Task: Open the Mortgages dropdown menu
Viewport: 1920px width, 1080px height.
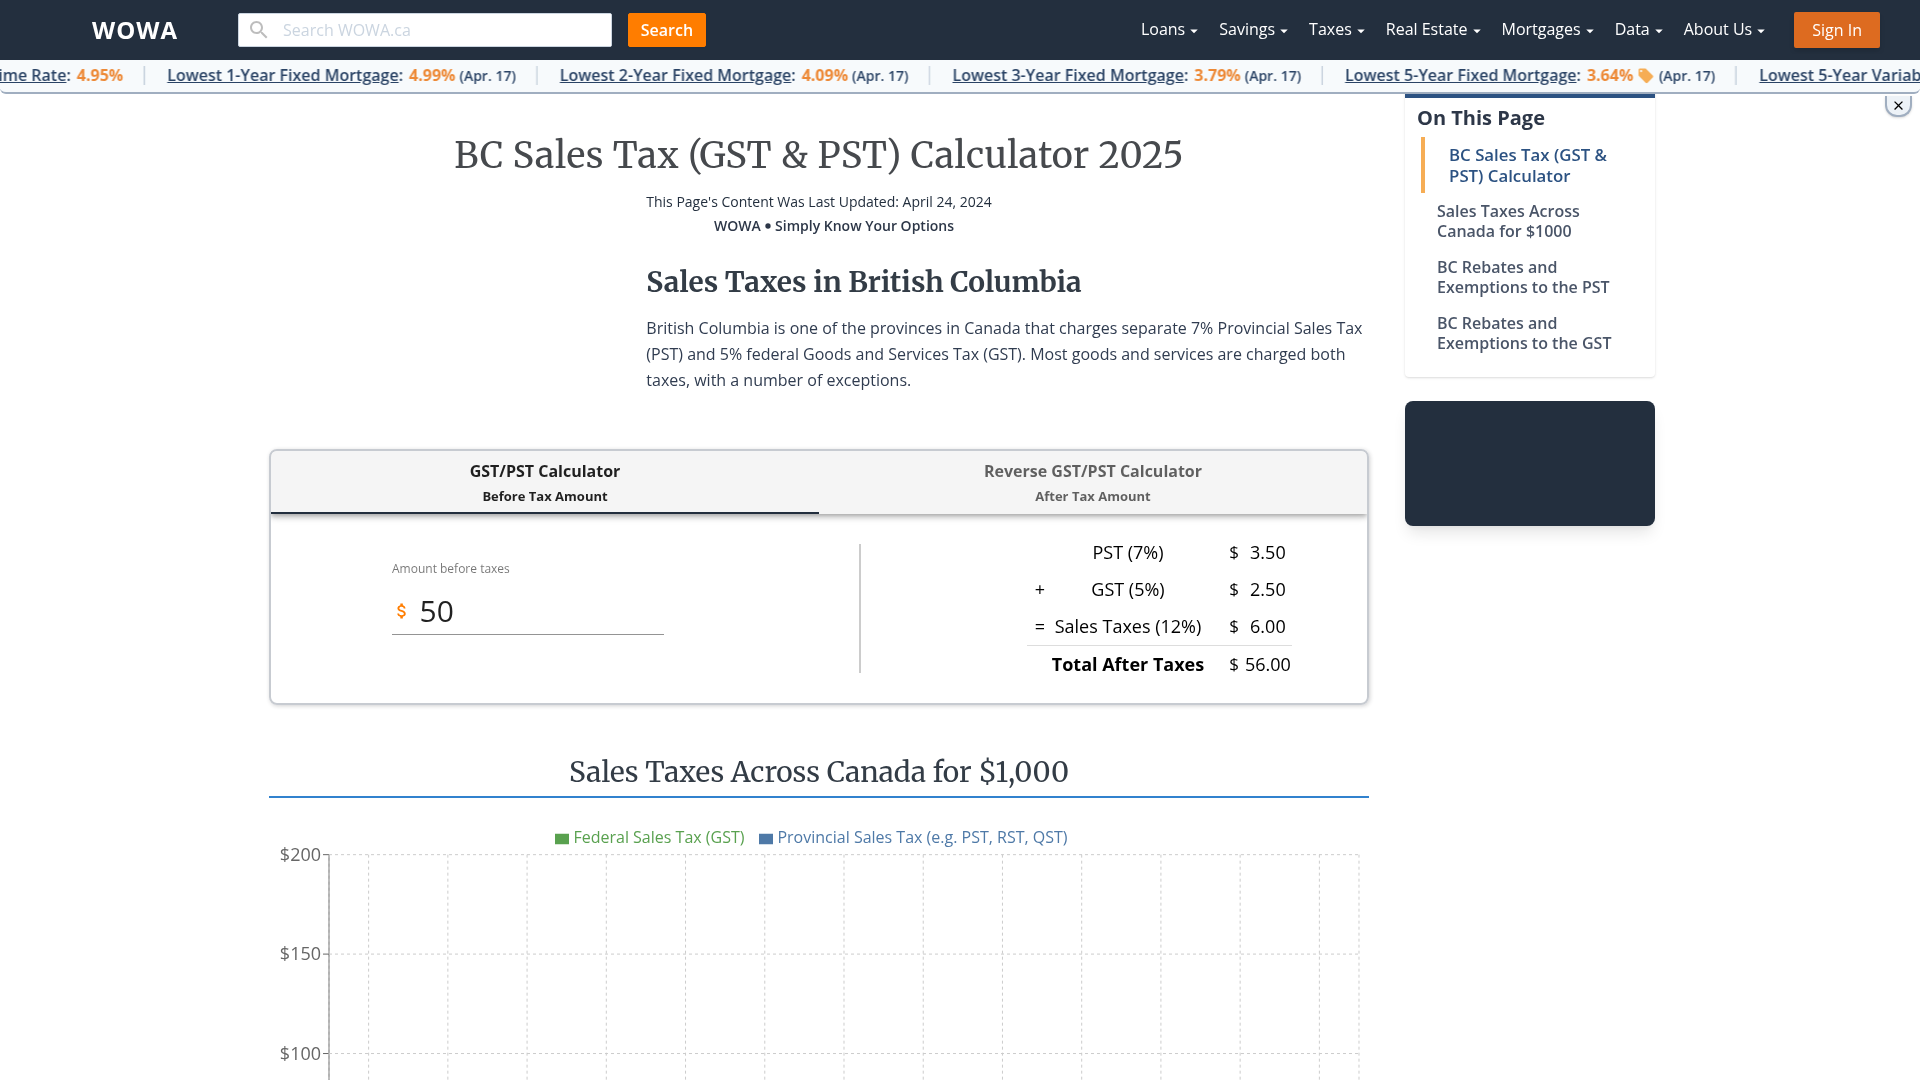Action: click(x=1547, y=29)
